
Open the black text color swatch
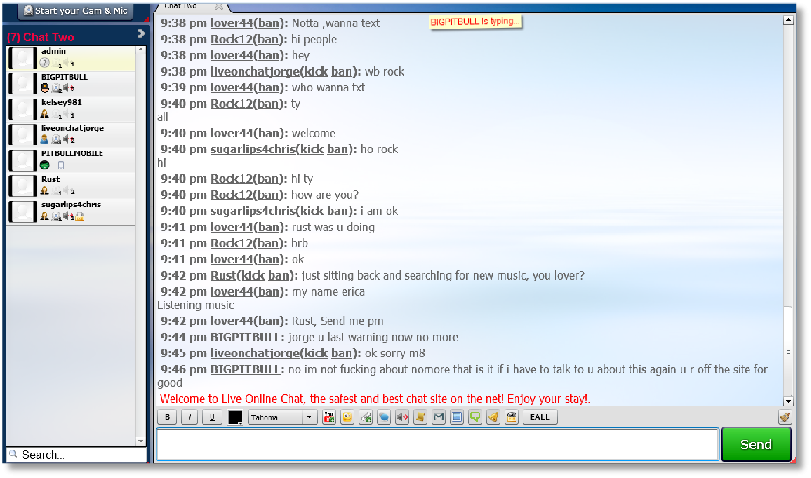pos(235,417)
